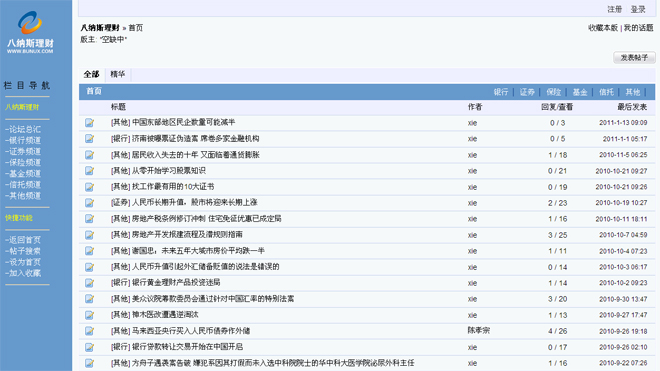
Task: Click post icon beside 从零开始学习股票知识
Action: coord(89,171)
